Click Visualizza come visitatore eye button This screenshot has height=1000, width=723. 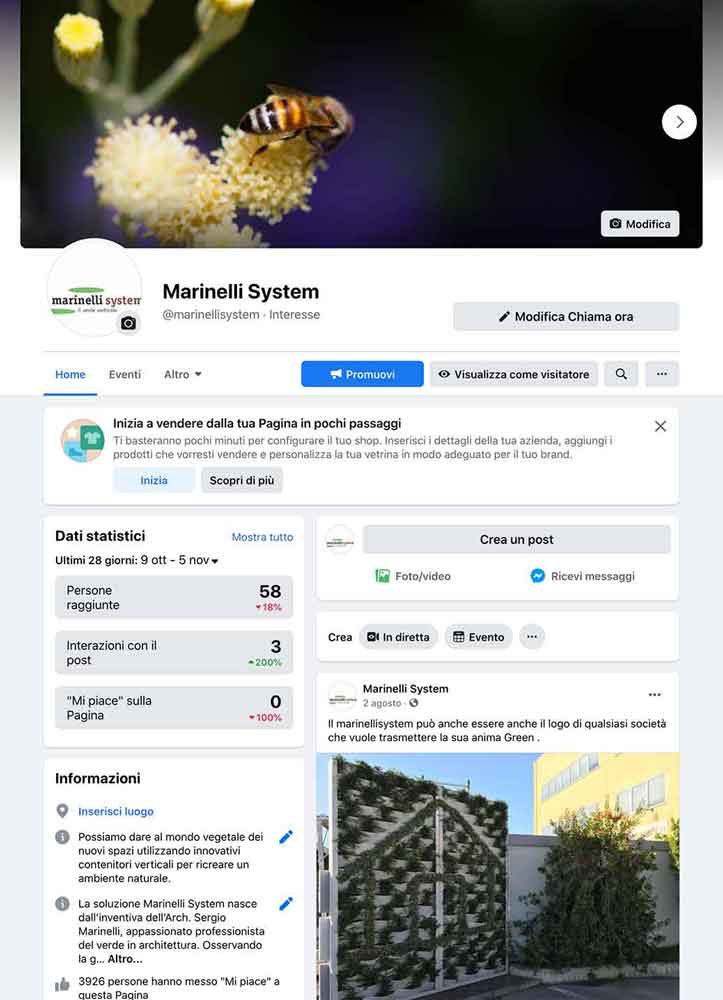click(514, 374)
